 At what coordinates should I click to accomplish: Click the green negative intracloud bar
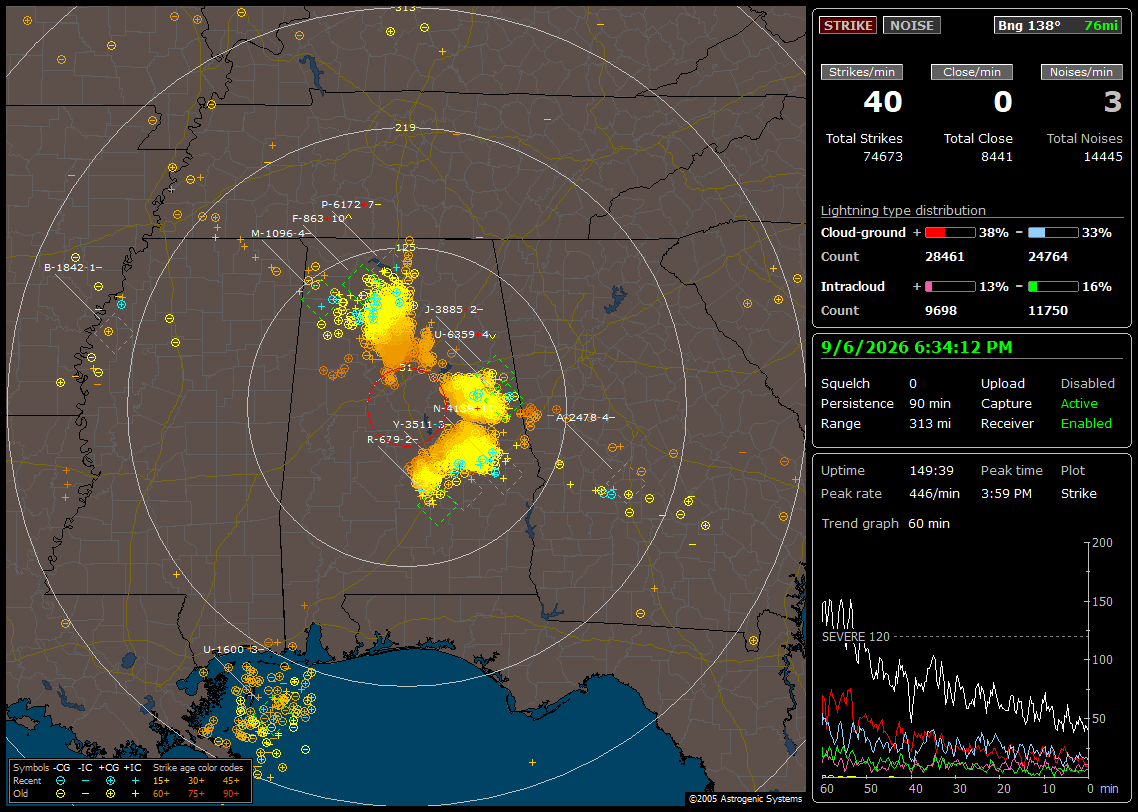click(x=1053, y=287)
